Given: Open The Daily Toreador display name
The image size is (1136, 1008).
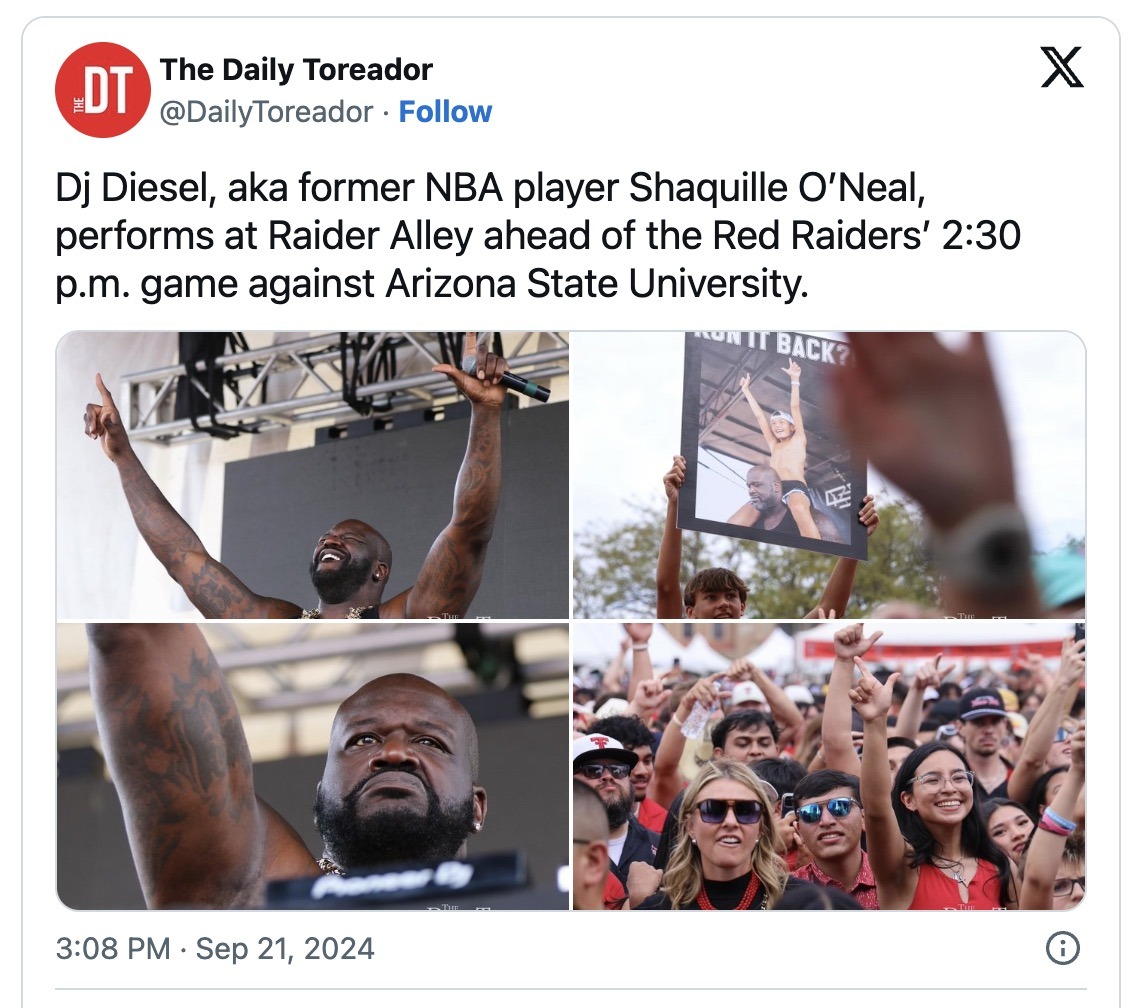Looking at the screenshot, I should (x=296, y=70).
